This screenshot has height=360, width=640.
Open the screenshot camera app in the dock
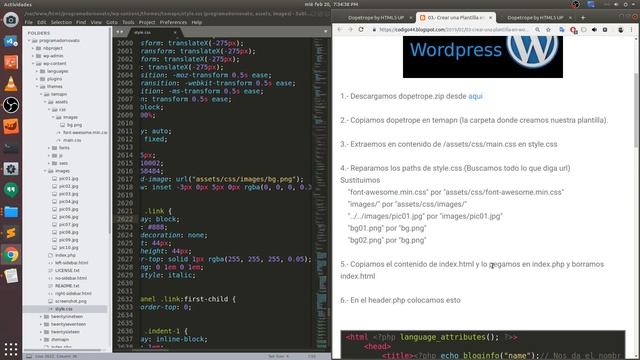pyautogui.click(x=11, y=20)
